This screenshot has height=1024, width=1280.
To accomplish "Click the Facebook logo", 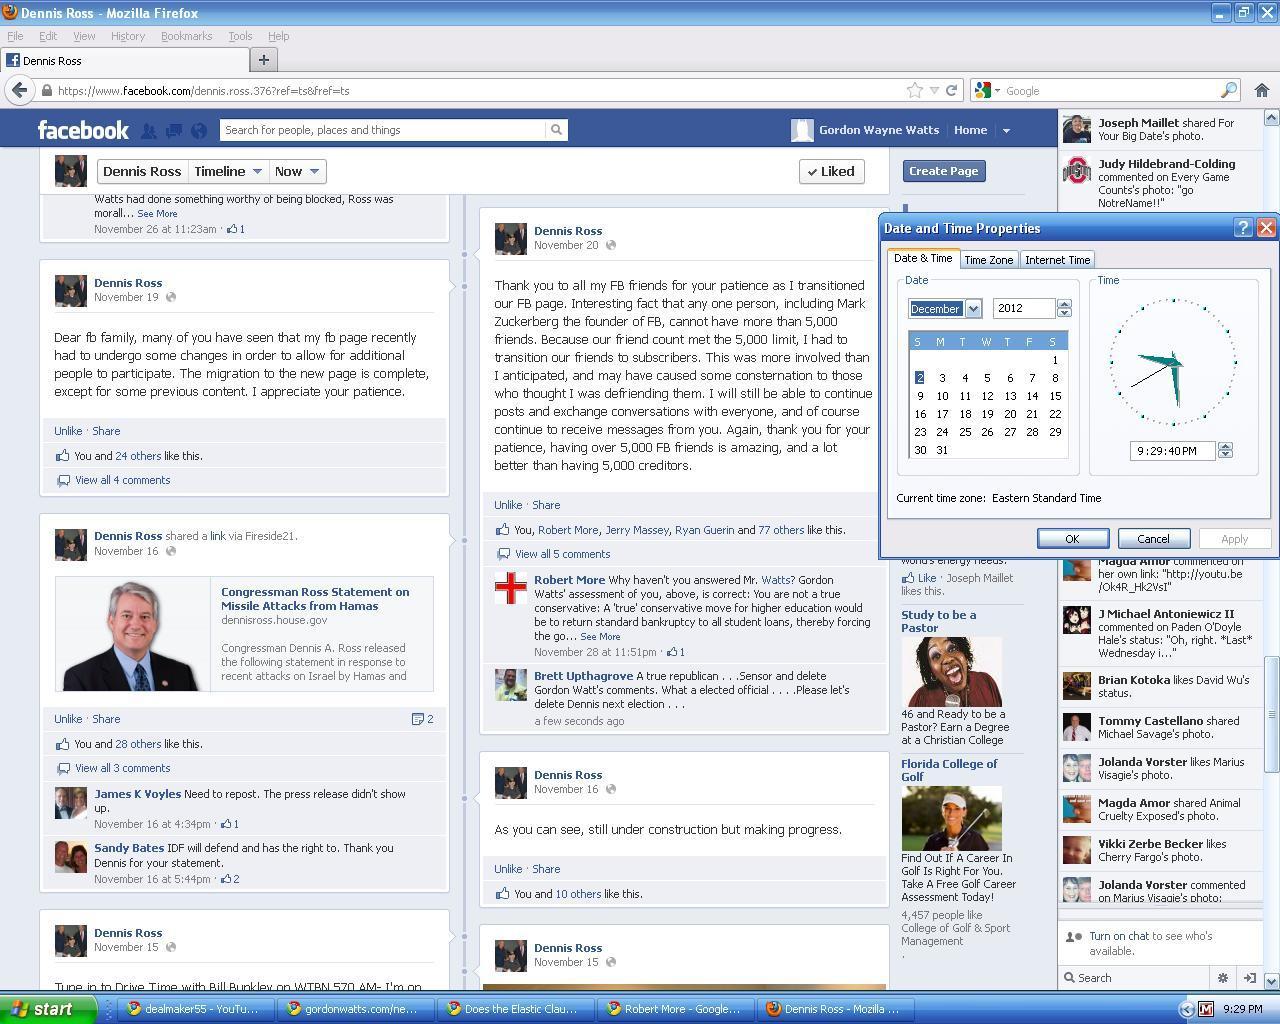I will pyautogui.click(x=83, y=130).
